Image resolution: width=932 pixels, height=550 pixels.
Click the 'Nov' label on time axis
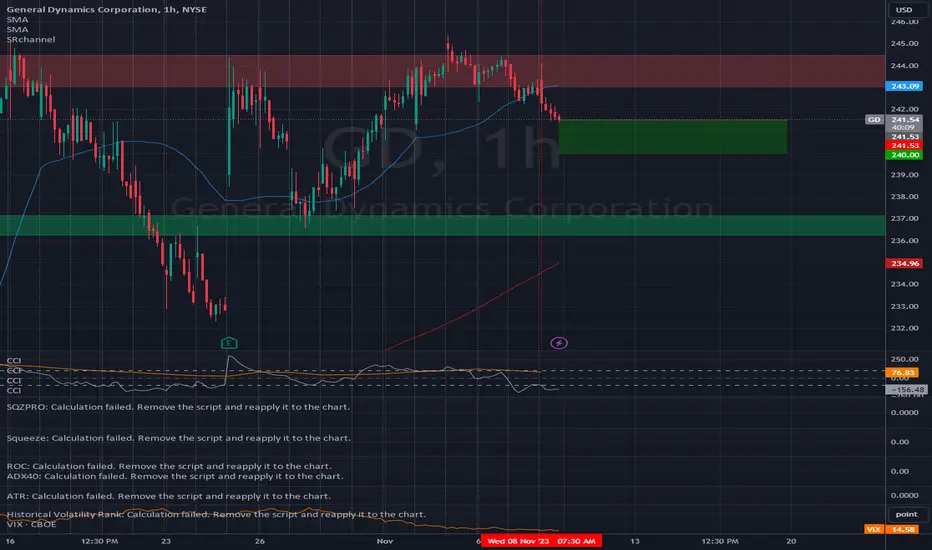click(x=385, y=541)
